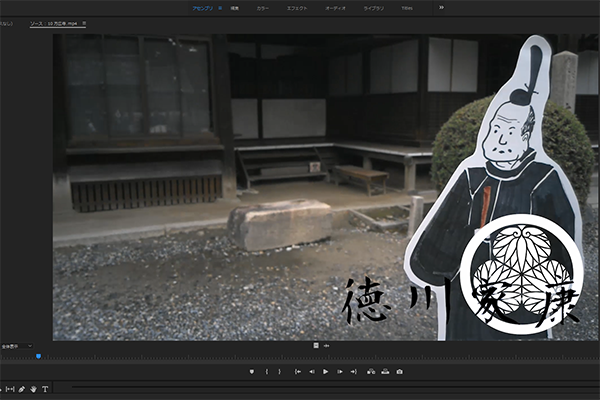Switch to the ライブラリ workspace tab
The height and width of the screenshot is (400, 600).
[x=373, y=8]
